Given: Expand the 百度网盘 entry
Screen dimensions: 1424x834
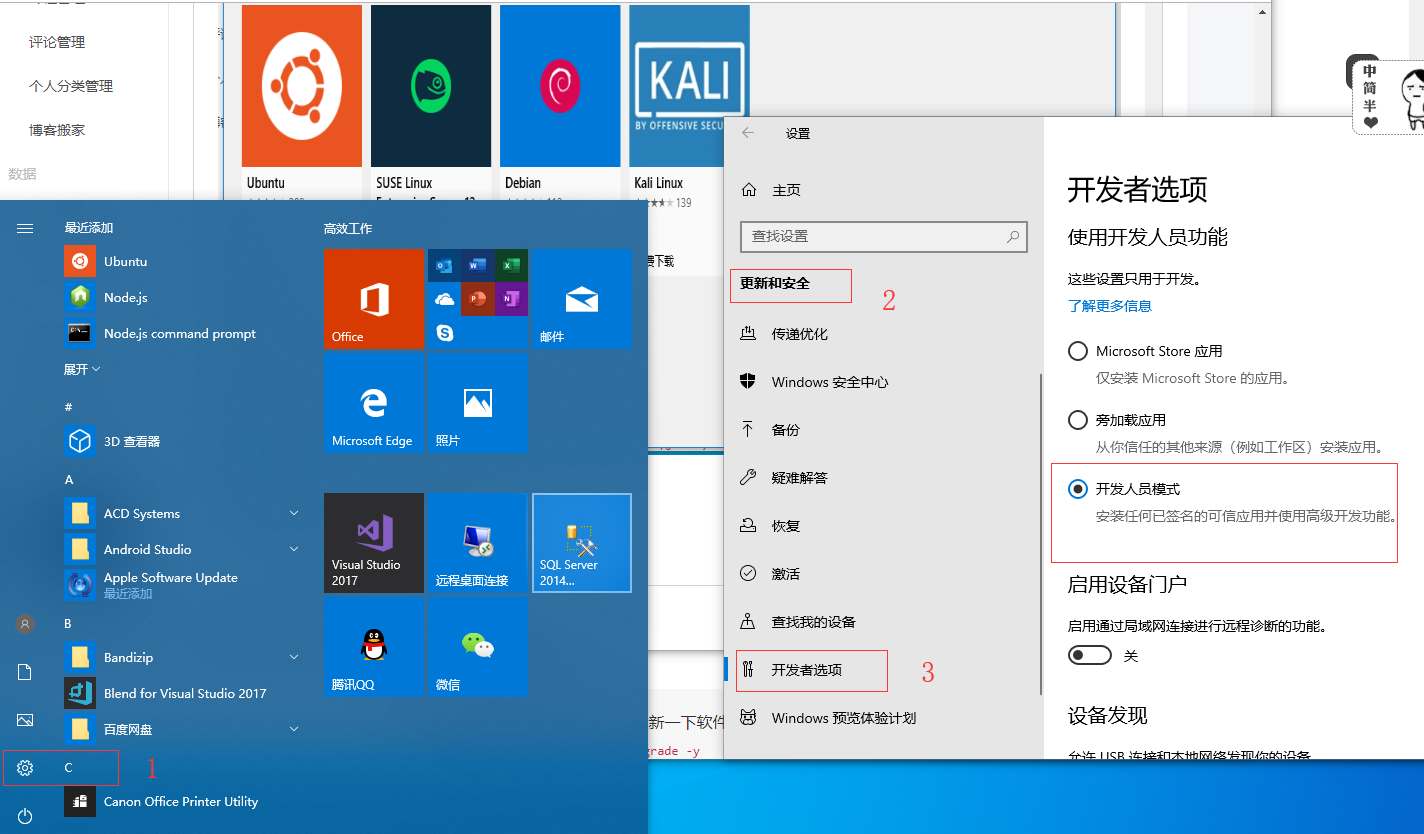Looking at the screenshot, I should (x=294, y=729).
